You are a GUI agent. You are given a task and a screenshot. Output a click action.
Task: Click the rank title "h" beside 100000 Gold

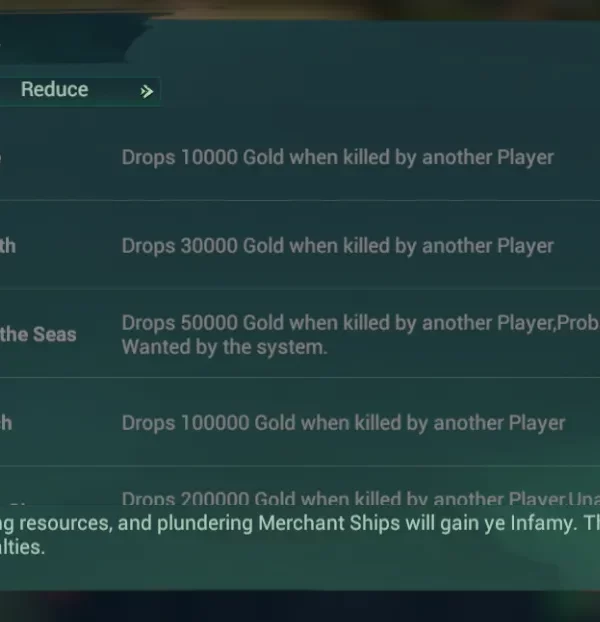pyautogui.click(x=6, y=423)
